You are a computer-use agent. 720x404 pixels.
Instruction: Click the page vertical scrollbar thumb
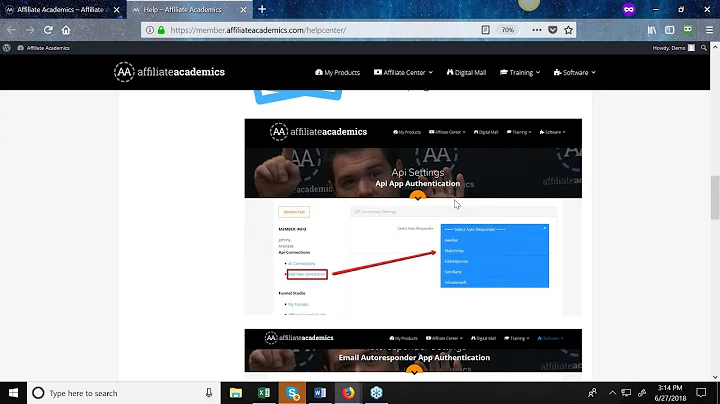[x=715, y=197]
